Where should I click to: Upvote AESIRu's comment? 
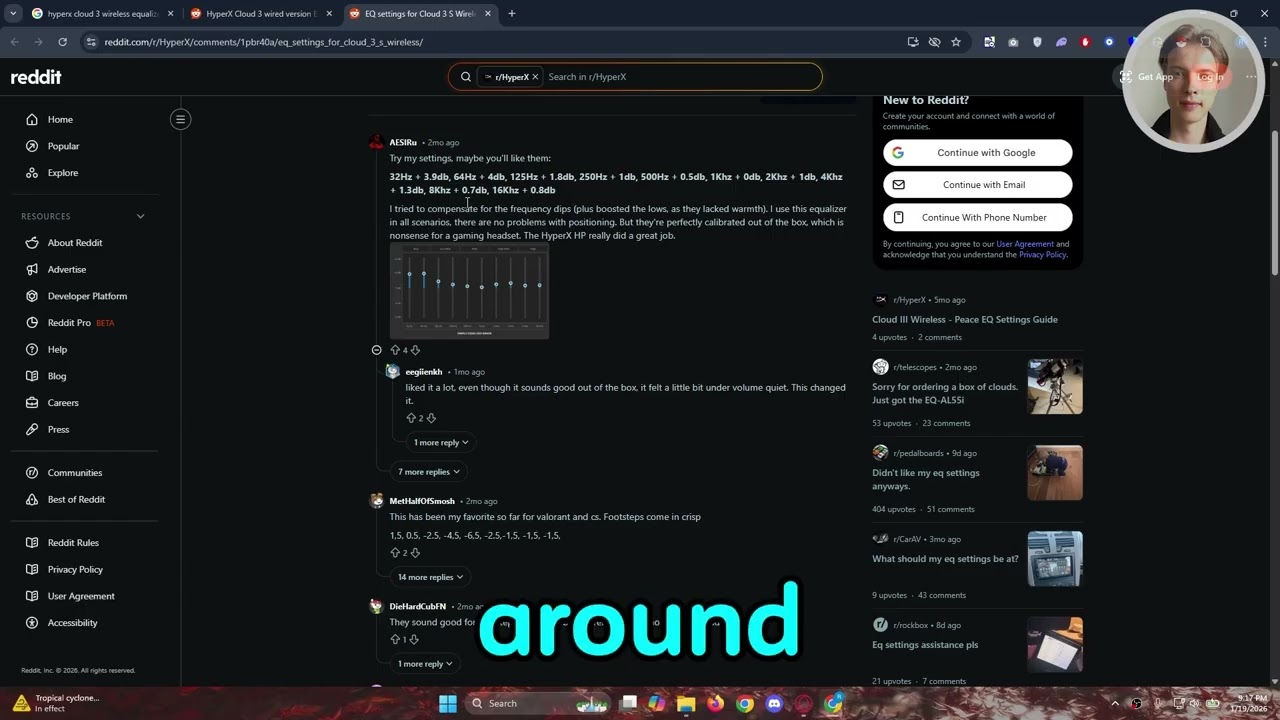point(395,350)
